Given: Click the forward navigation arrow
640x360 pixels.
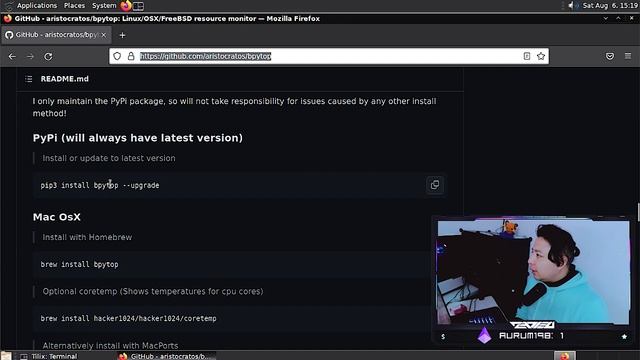Looking at the screenshot, I should [30, 56].
